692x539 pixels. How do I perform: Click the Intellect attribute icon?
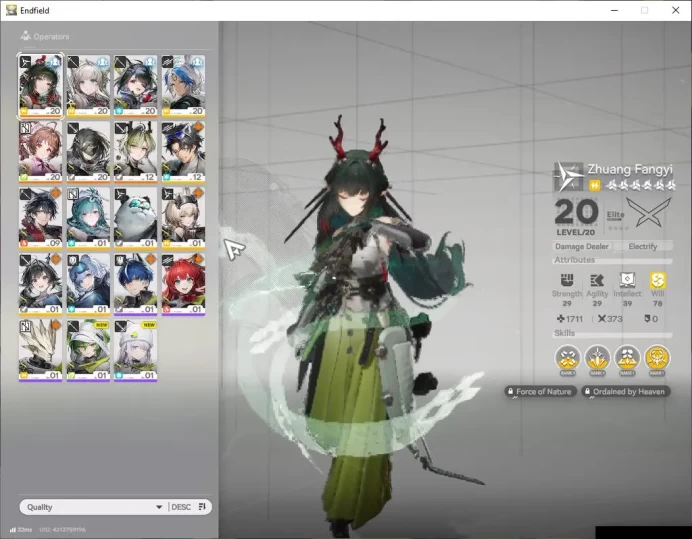tap(627, 280)
